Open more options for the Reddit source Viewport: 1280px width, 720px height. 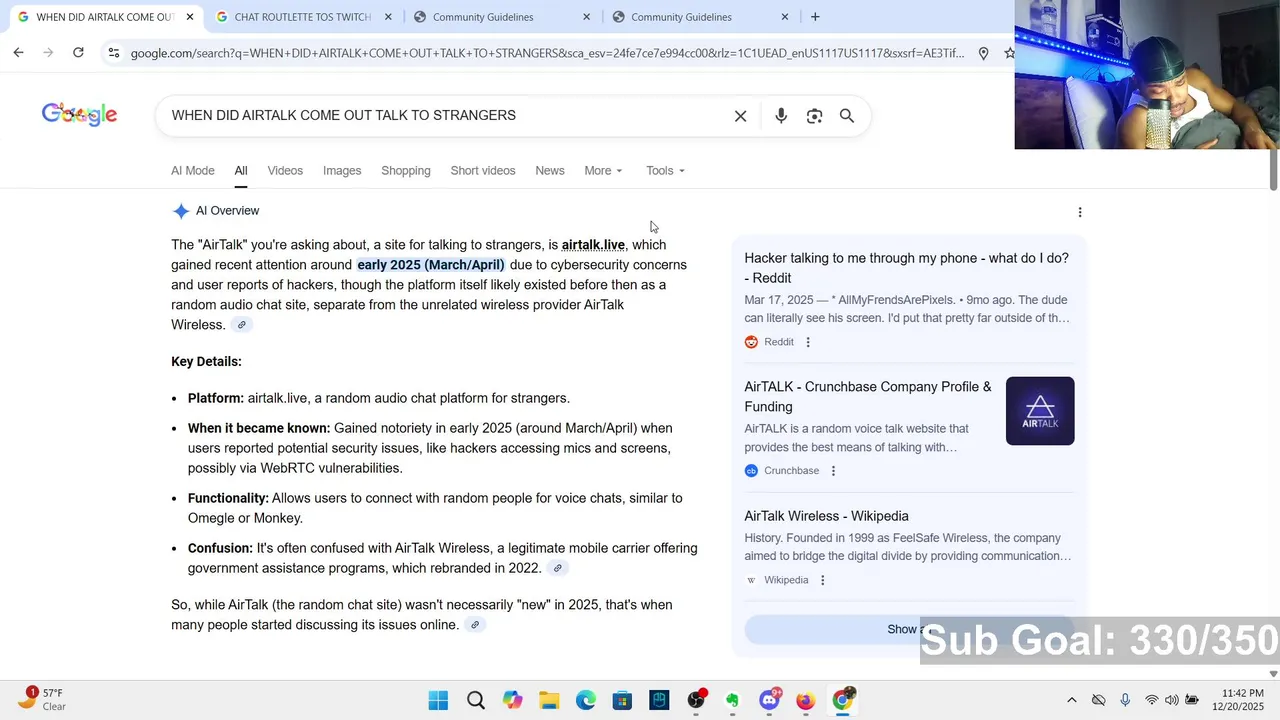(808, 342)
